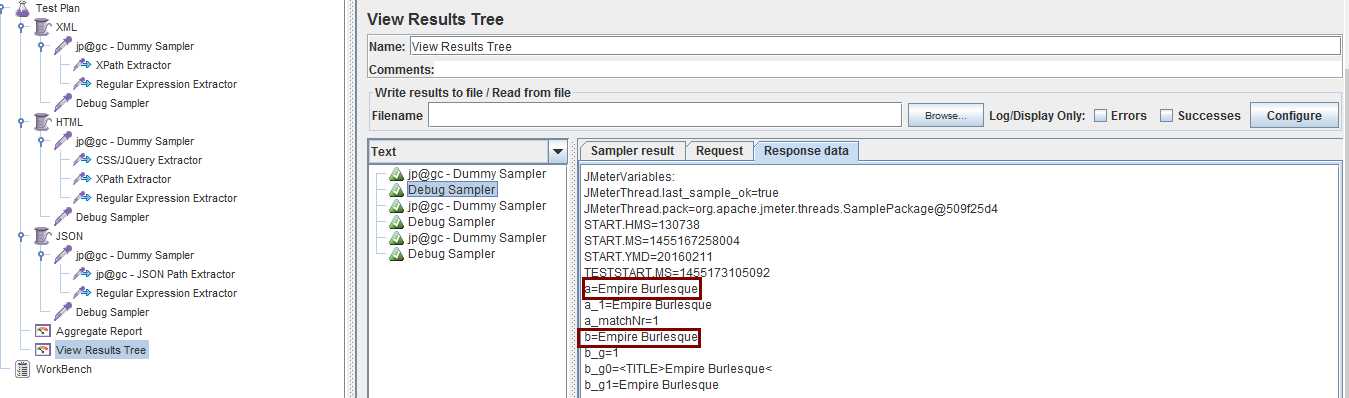
Task: Click the 'JMeterThread.last_sample_ok=true' line
Action: click(681, 193)
